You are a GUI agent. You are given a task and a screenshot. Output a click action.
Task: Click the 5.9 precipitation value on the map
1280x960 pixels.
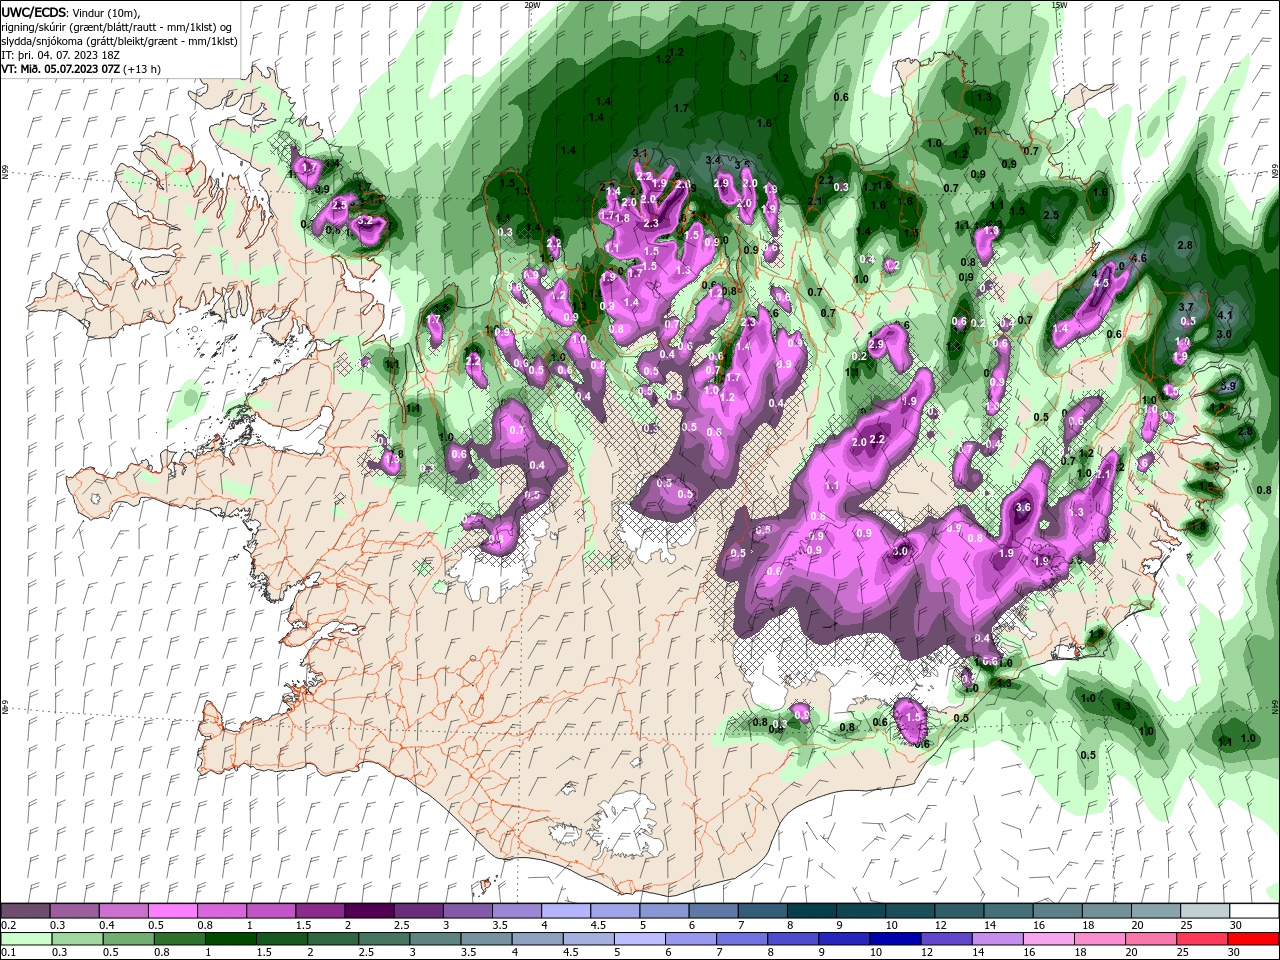[1229, 386]
